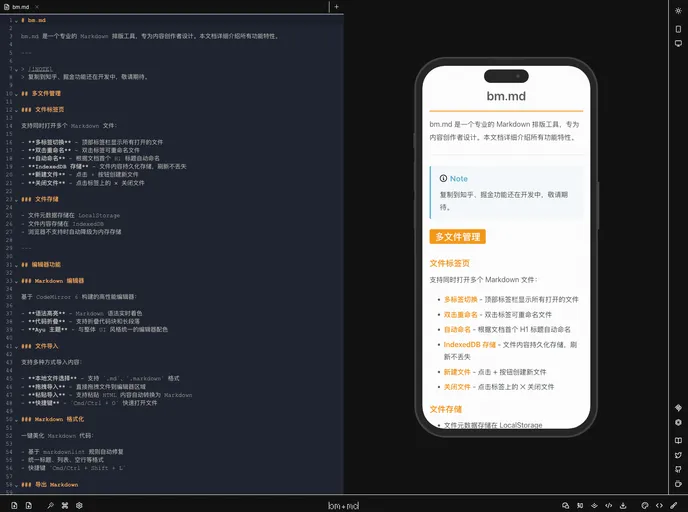This screenshot has width=688, height=512.
Task: Click '文件标签页' heading in phone preview
Action: [x=449, y=263]
